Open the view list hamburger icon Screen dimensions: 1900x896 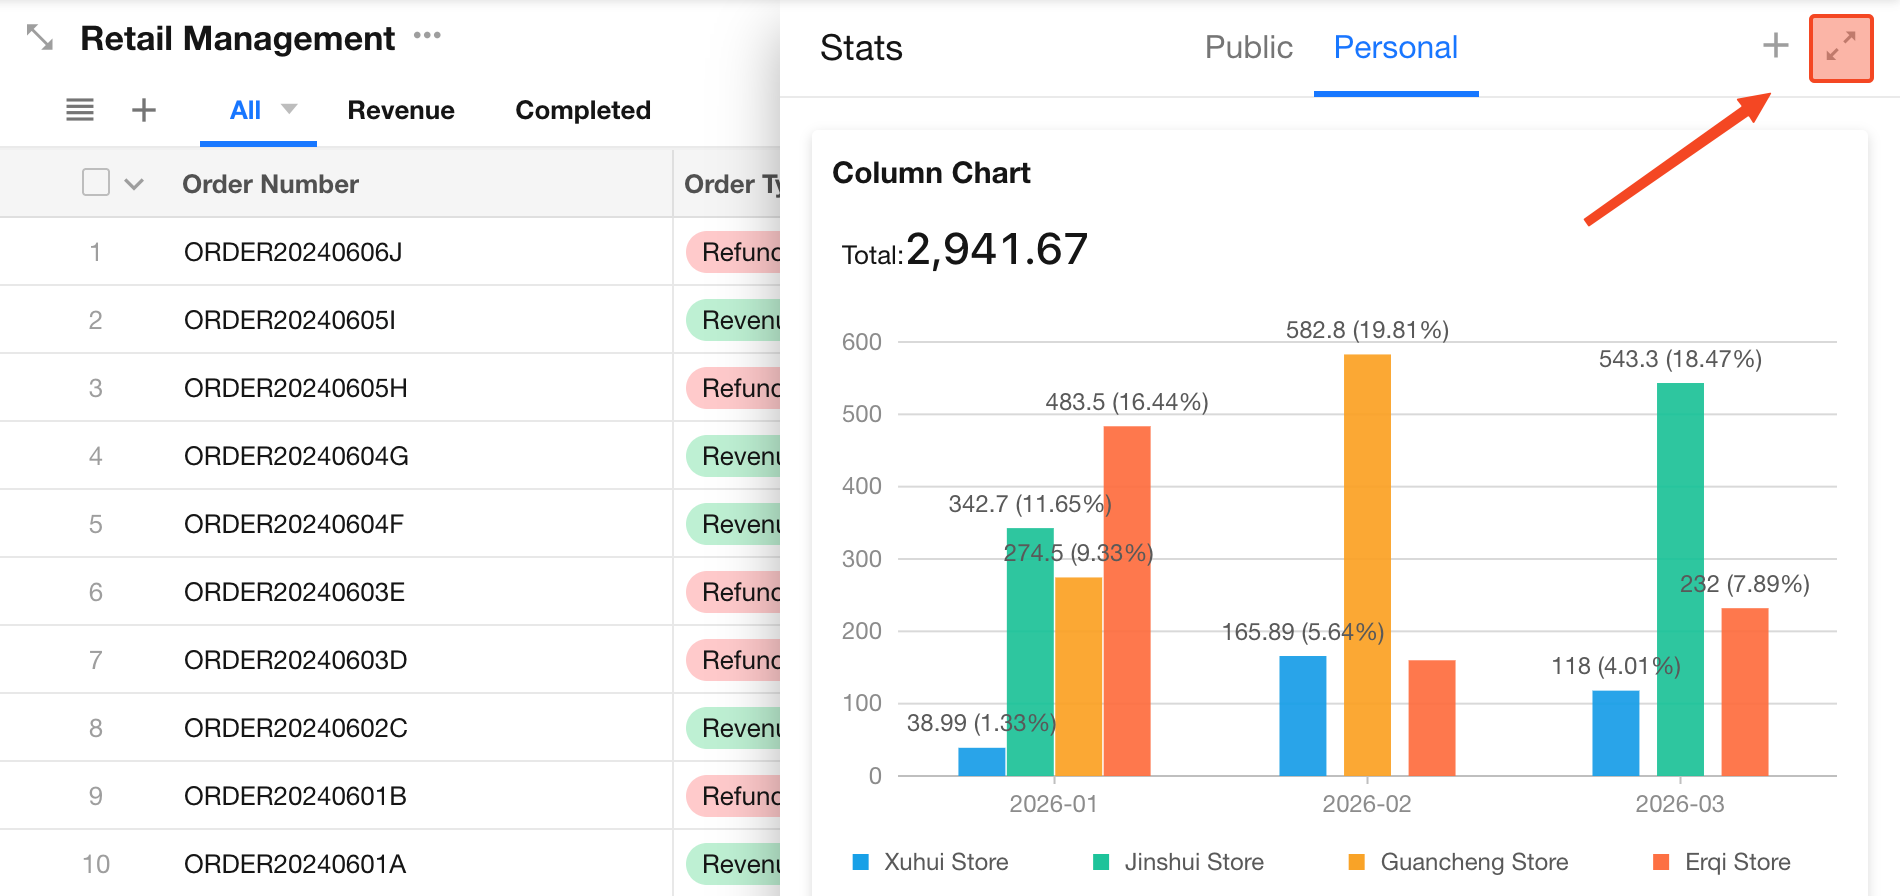click(80, 110)
